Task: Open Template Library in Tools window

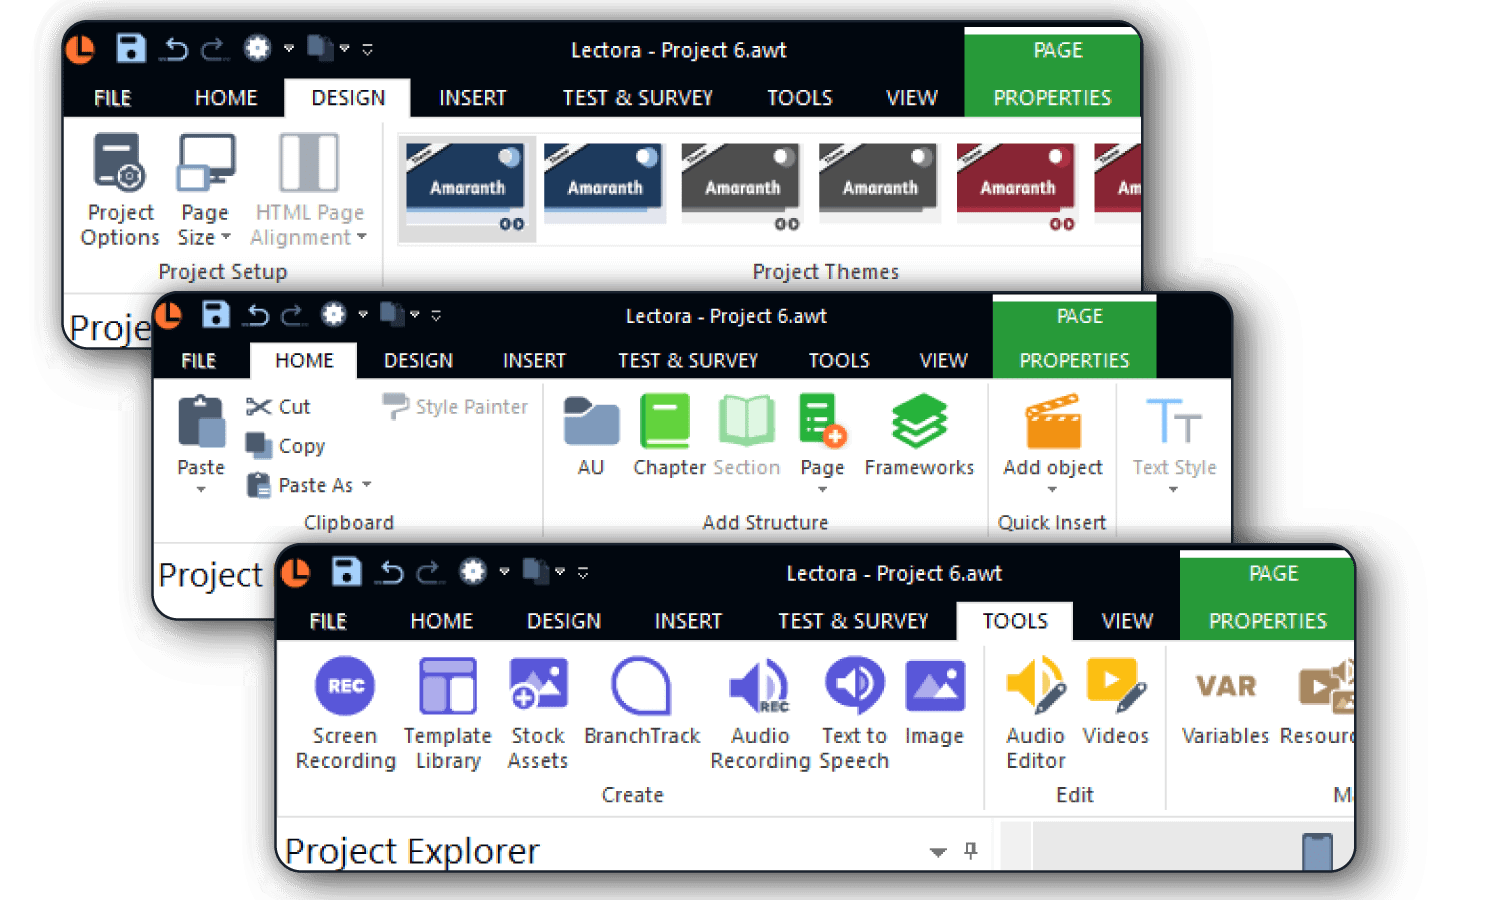Action: coord(447,713)
